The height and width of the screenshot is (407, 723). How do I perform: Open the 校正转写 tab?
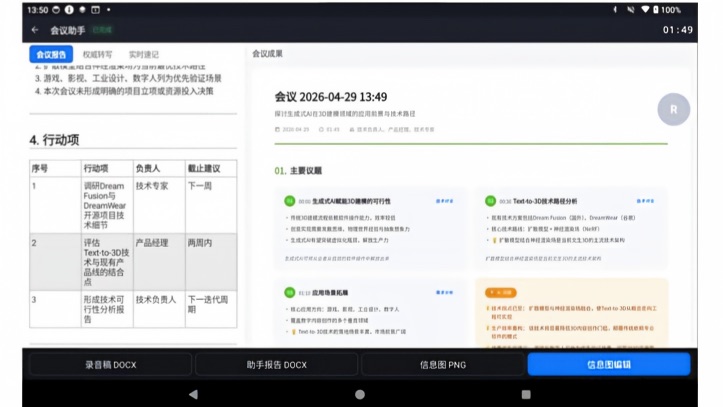pos(97,54)
